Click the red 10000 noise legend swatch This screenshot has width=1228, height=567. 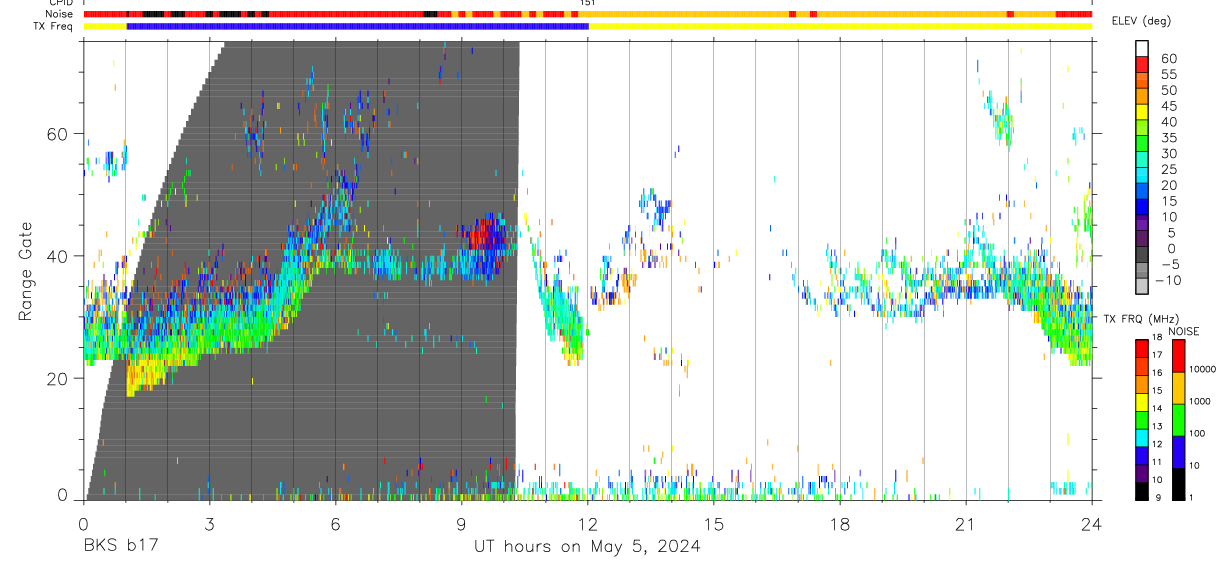coord(1178,356)
